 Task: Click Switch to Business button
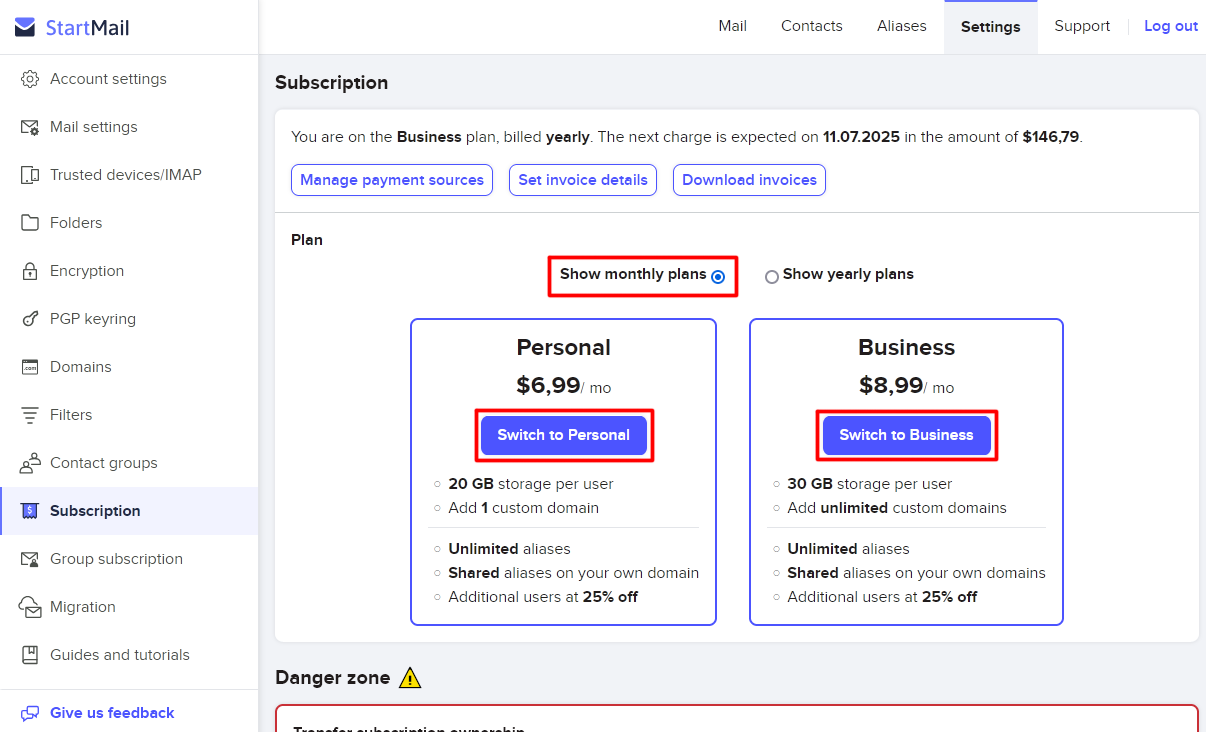coord(906,435)
